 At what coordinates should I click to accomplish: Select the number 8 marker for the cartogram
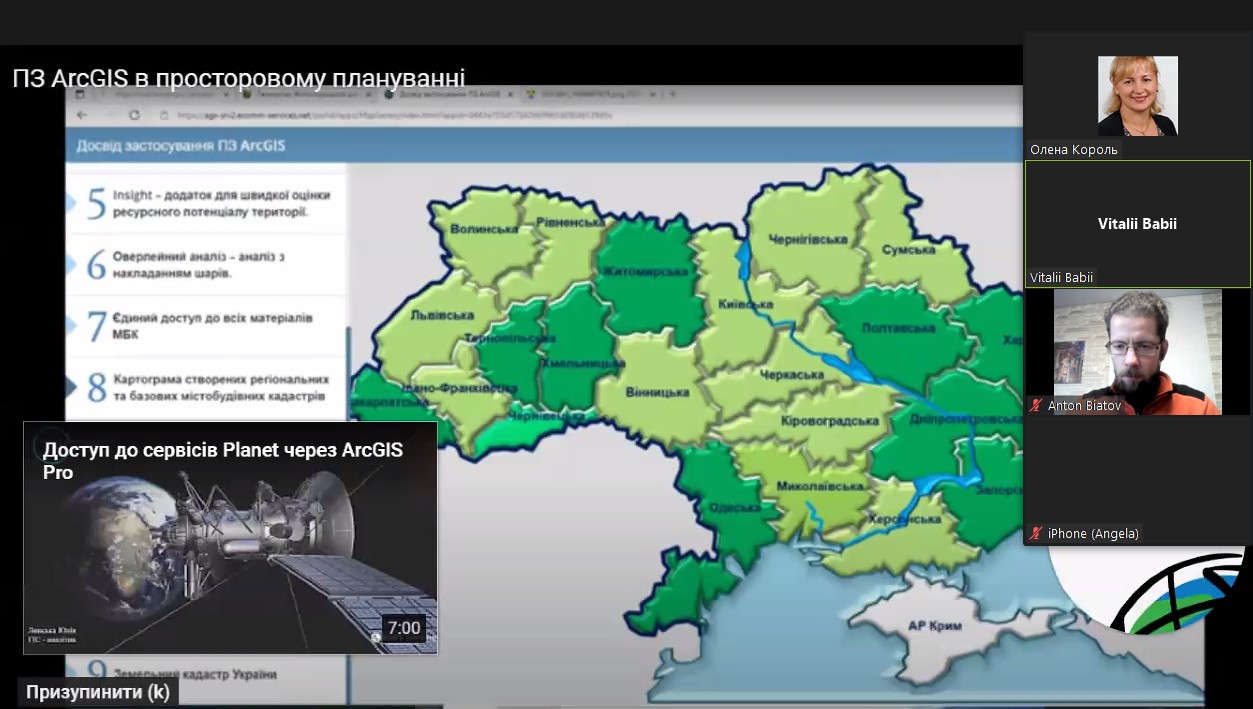pyautogui.click(x=96, y=387)
